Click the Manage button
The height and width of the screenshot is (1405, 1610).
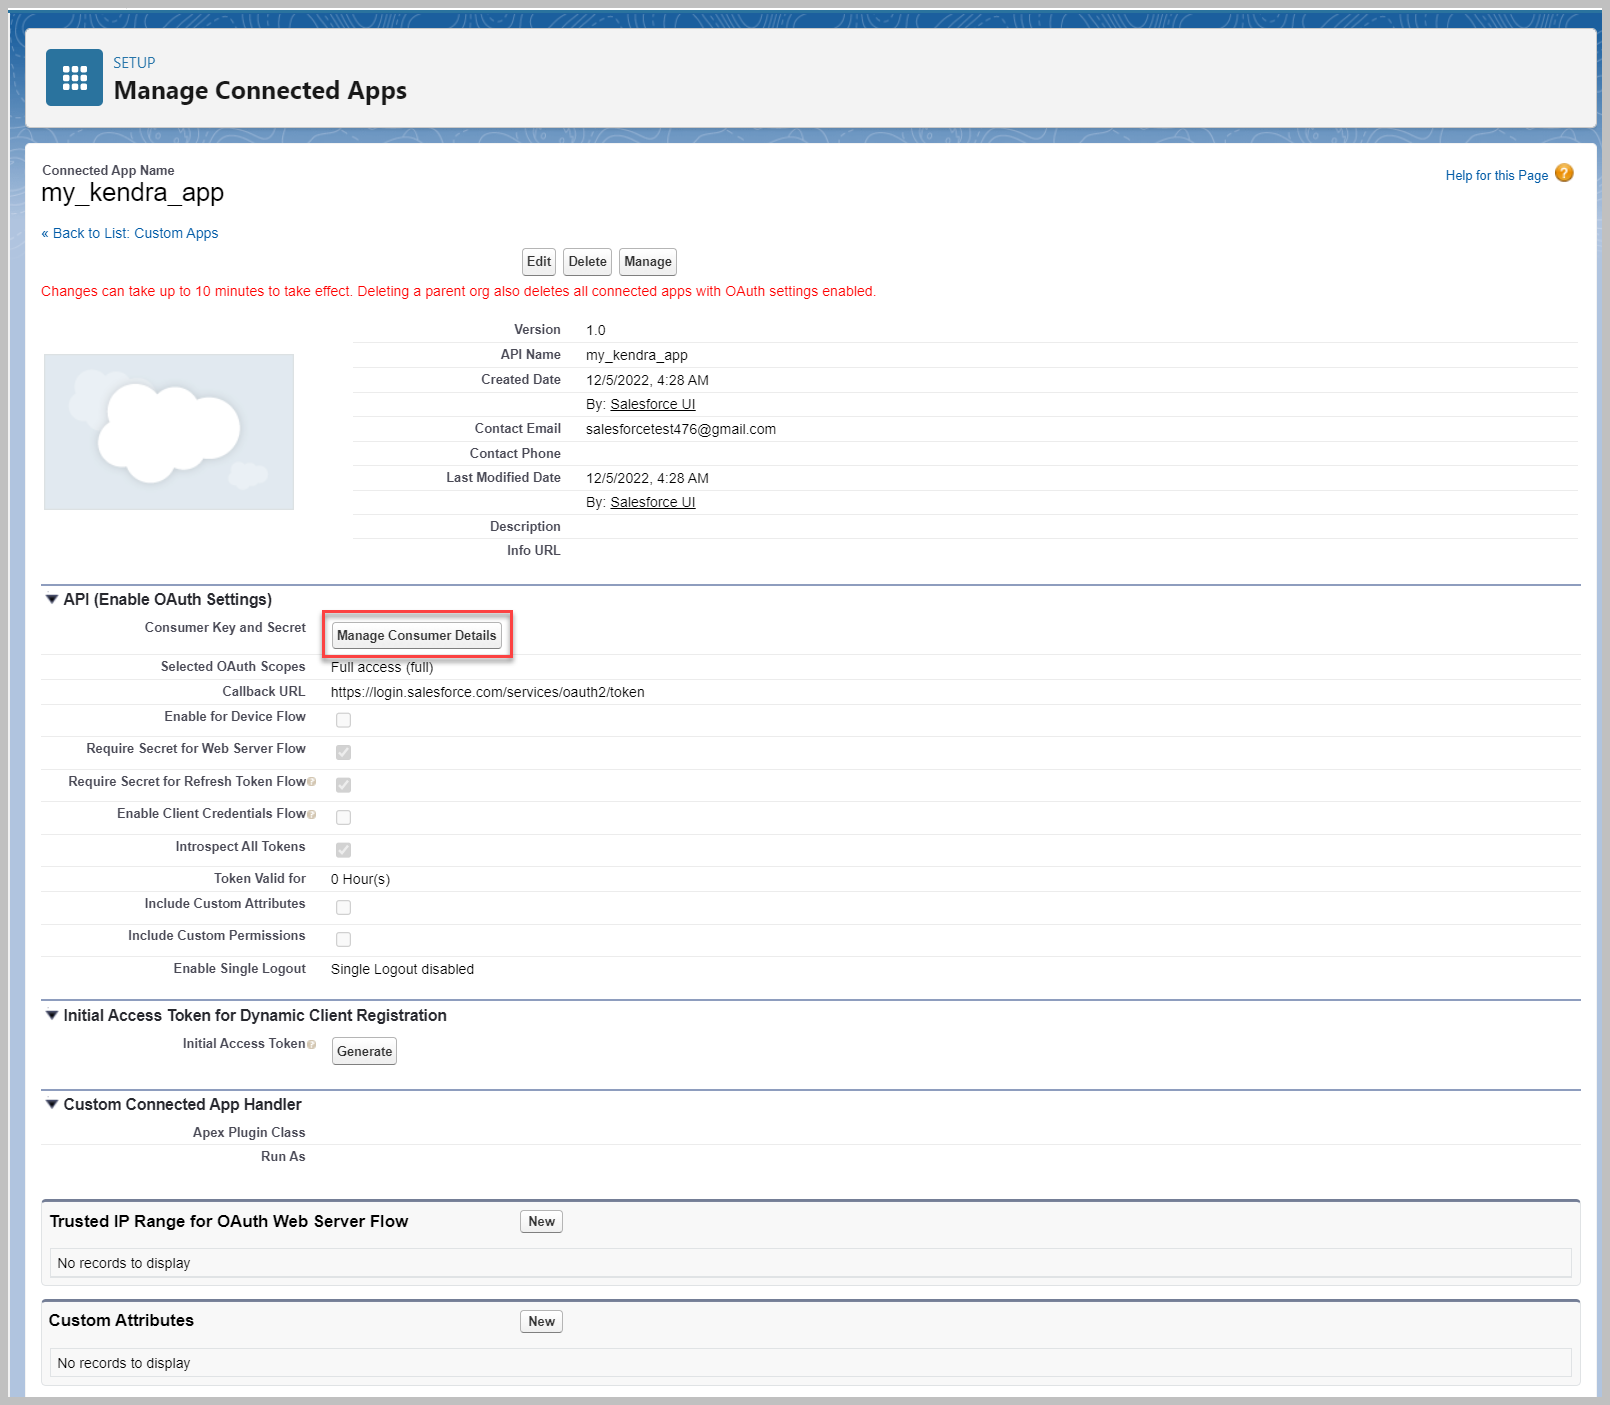(648, 262)
